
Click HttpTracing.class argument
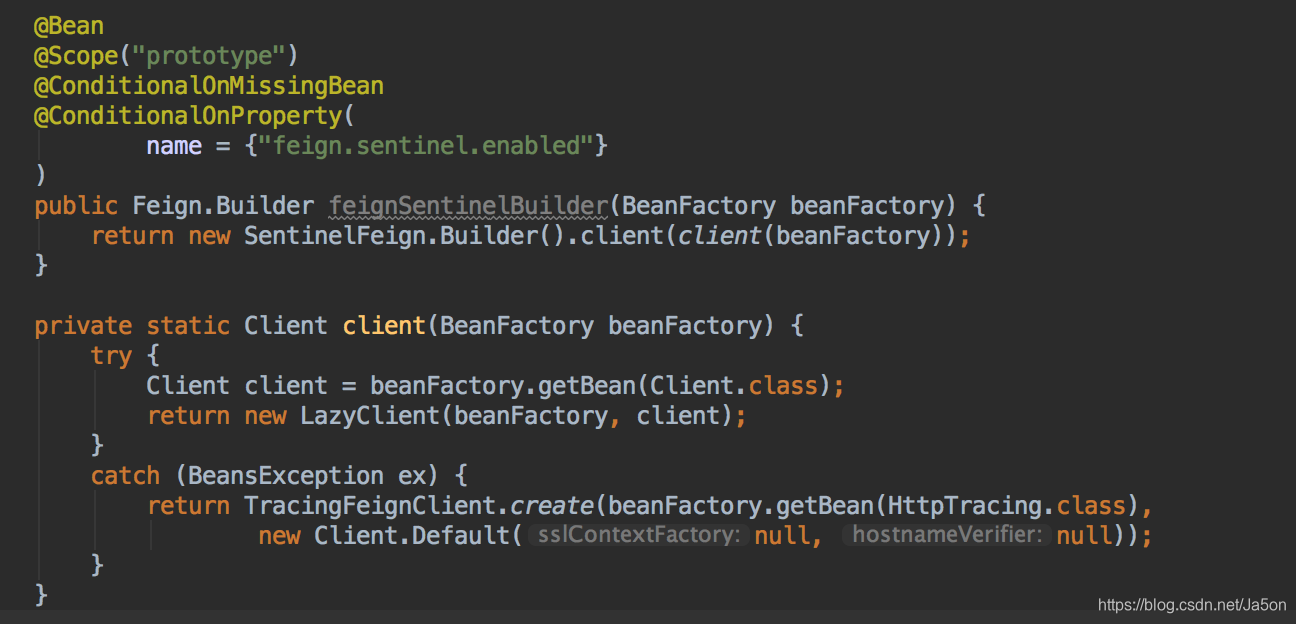[1007, 506]
